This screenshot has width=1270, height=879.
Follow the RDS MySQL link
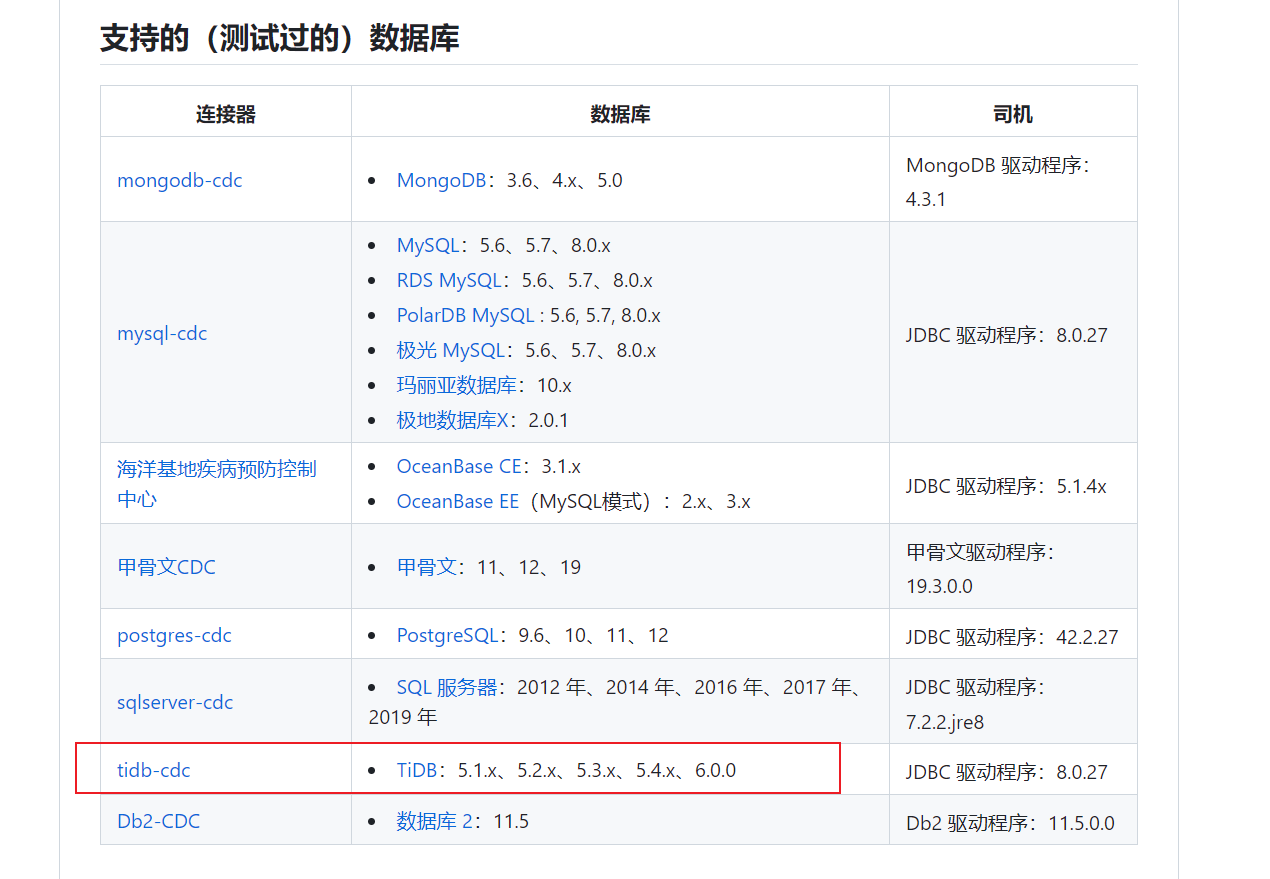(449, 280)
